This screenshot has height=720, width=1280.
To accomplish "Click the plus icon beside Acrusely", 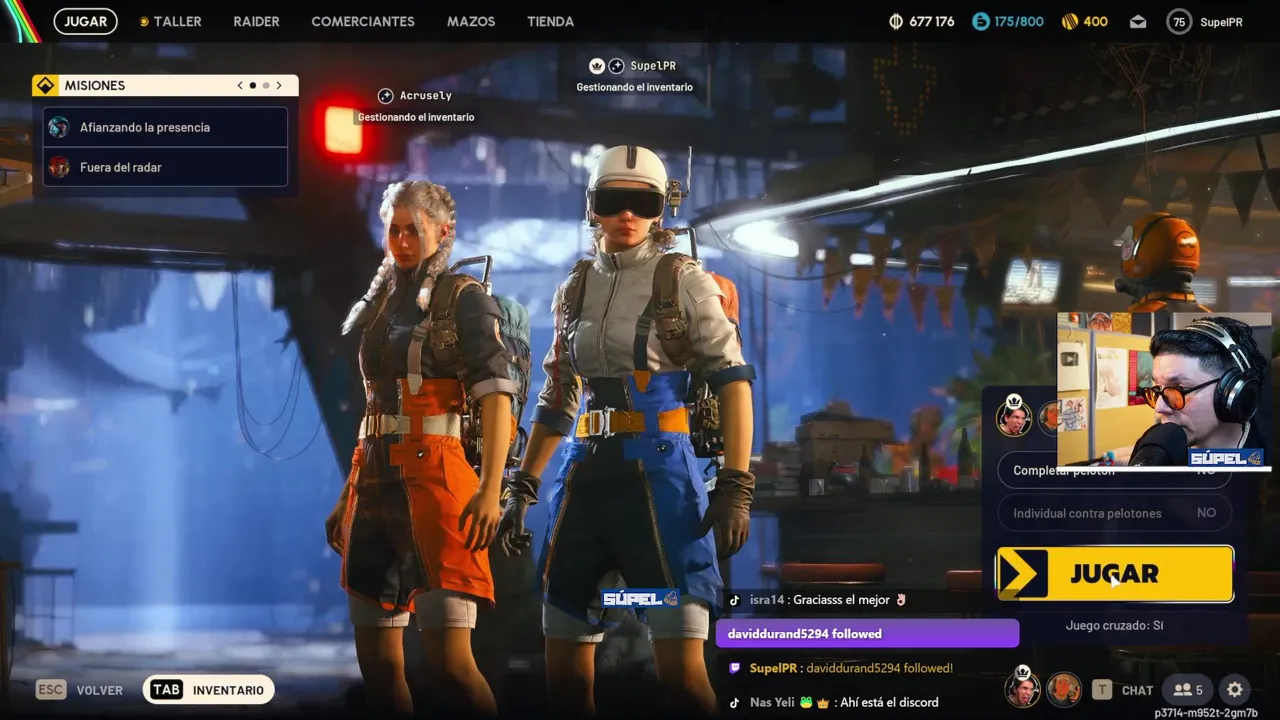I will [x=385, y=95].
